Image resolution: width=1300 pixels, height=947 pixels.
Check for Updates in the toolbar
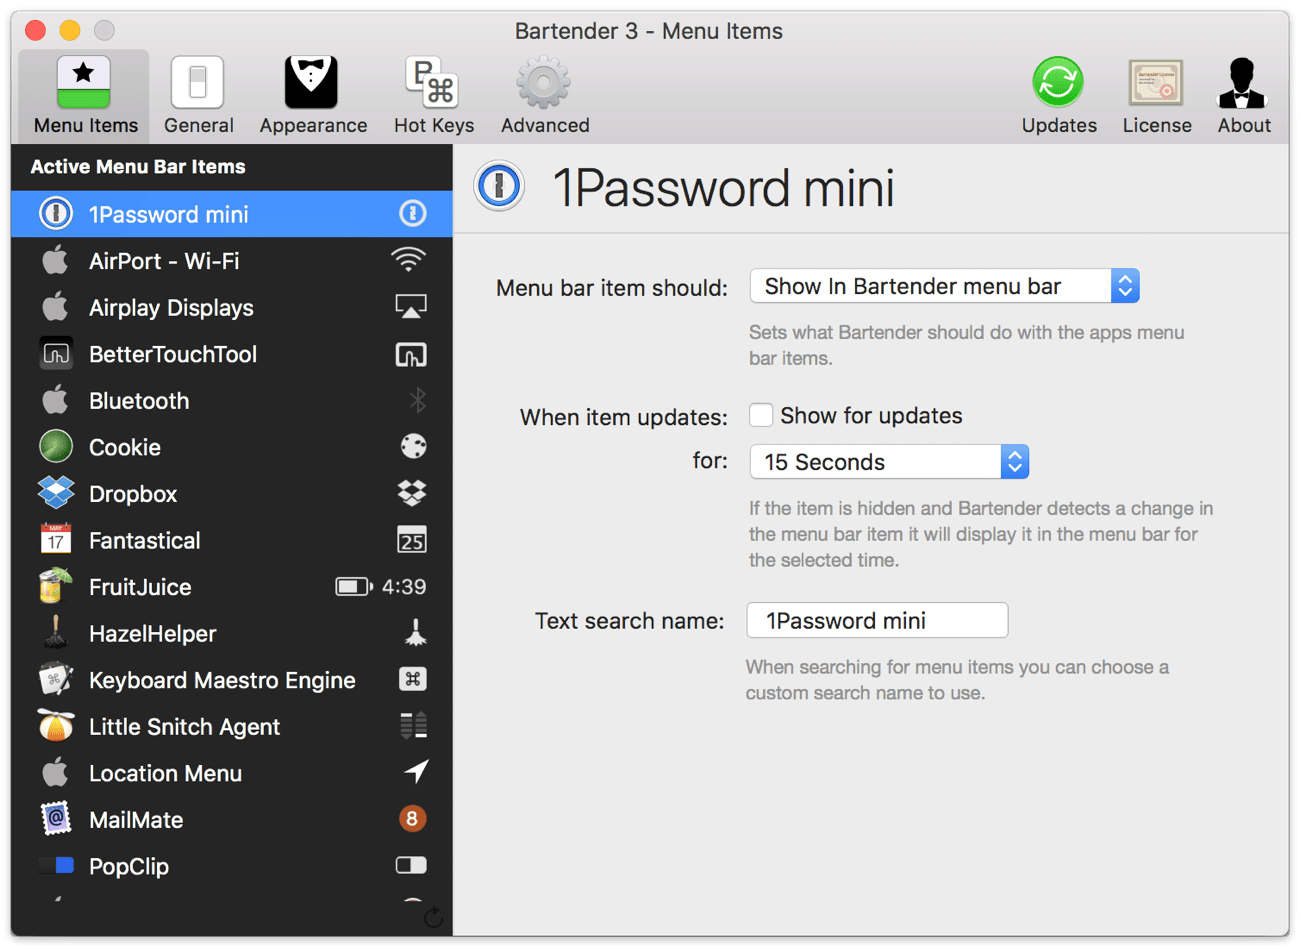click(x=1059, y=96)
